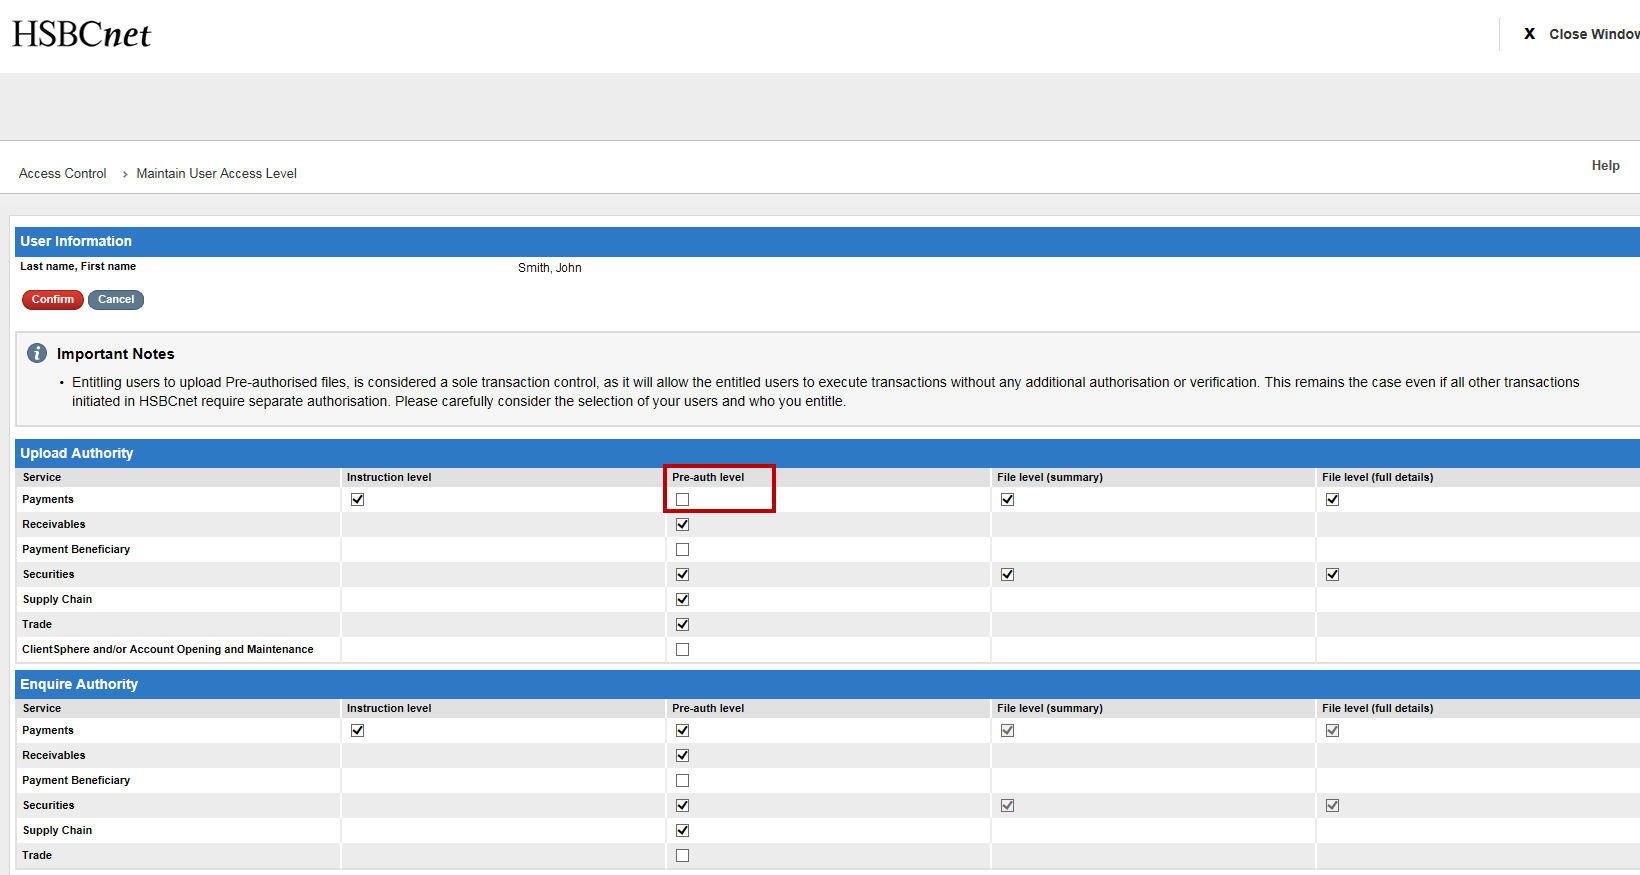Uncheck Enquire Supply Chain Pre-auth checkbox
The width and height of the screenshot is (1640, 875).
(x=682, y=830)
